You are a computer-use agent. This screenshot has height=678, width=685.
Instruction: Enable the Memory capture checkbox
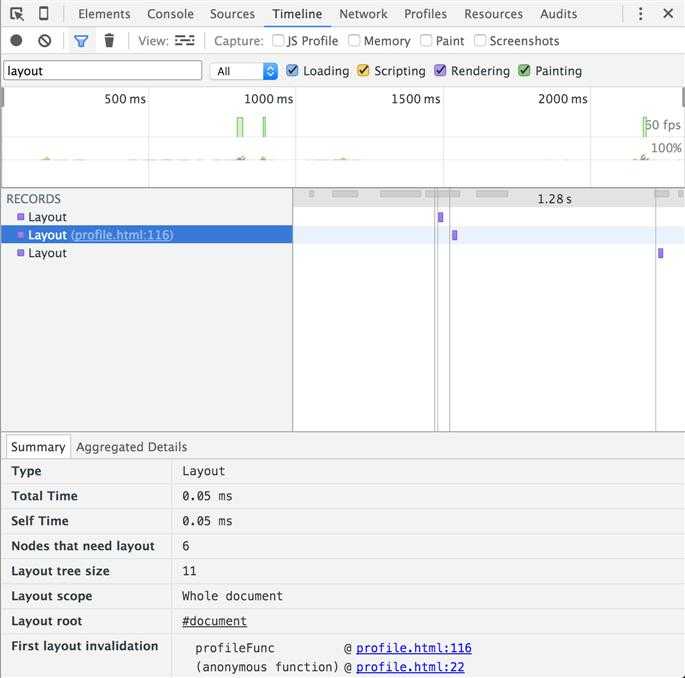354,41
